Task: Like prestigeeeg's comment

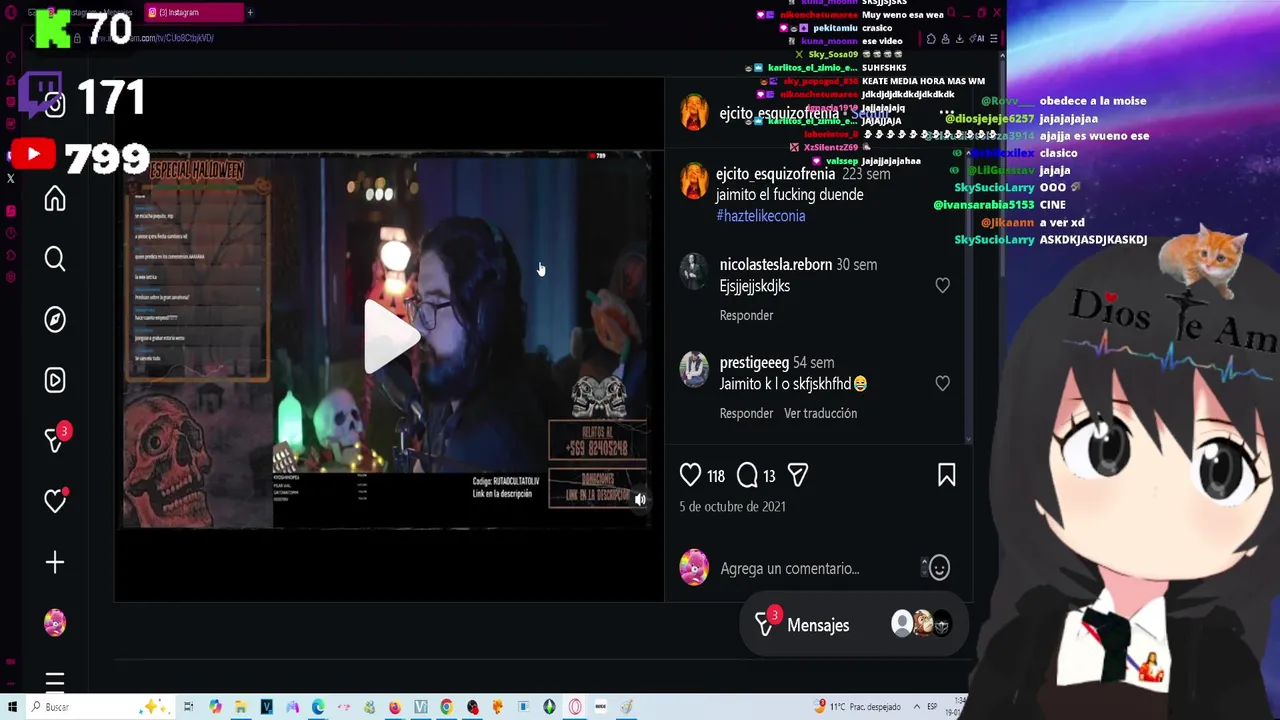Action: point(942,384)
